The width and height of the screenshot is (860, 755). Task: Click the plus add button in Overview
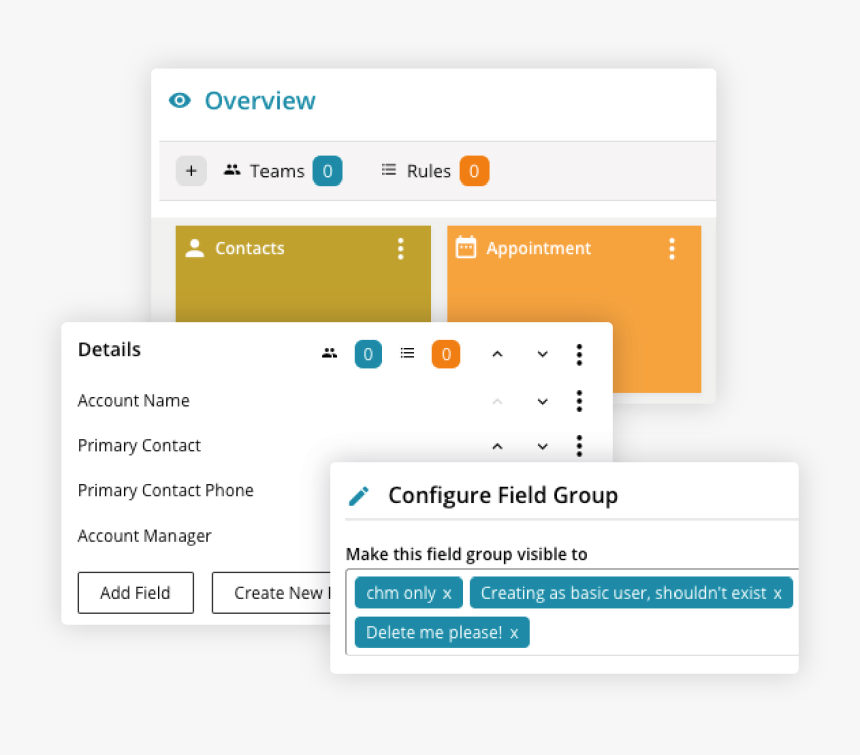(x=191, y=171)
